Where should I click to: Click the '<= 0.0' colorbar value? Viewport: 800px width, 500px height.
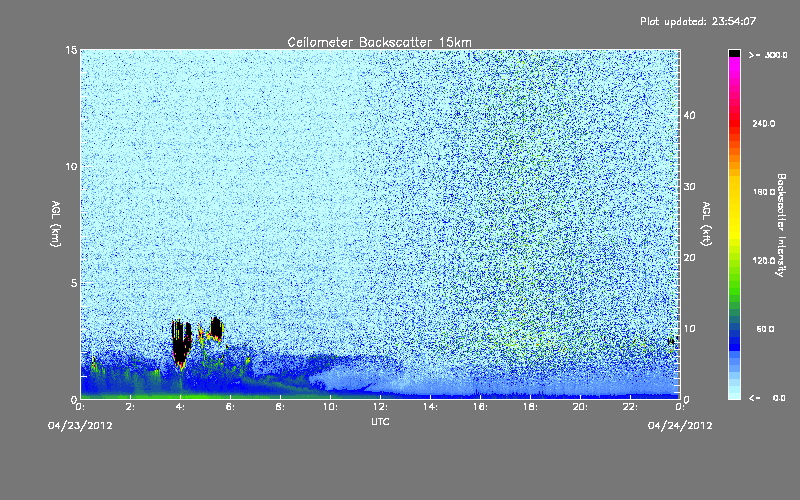pos(767,398)
